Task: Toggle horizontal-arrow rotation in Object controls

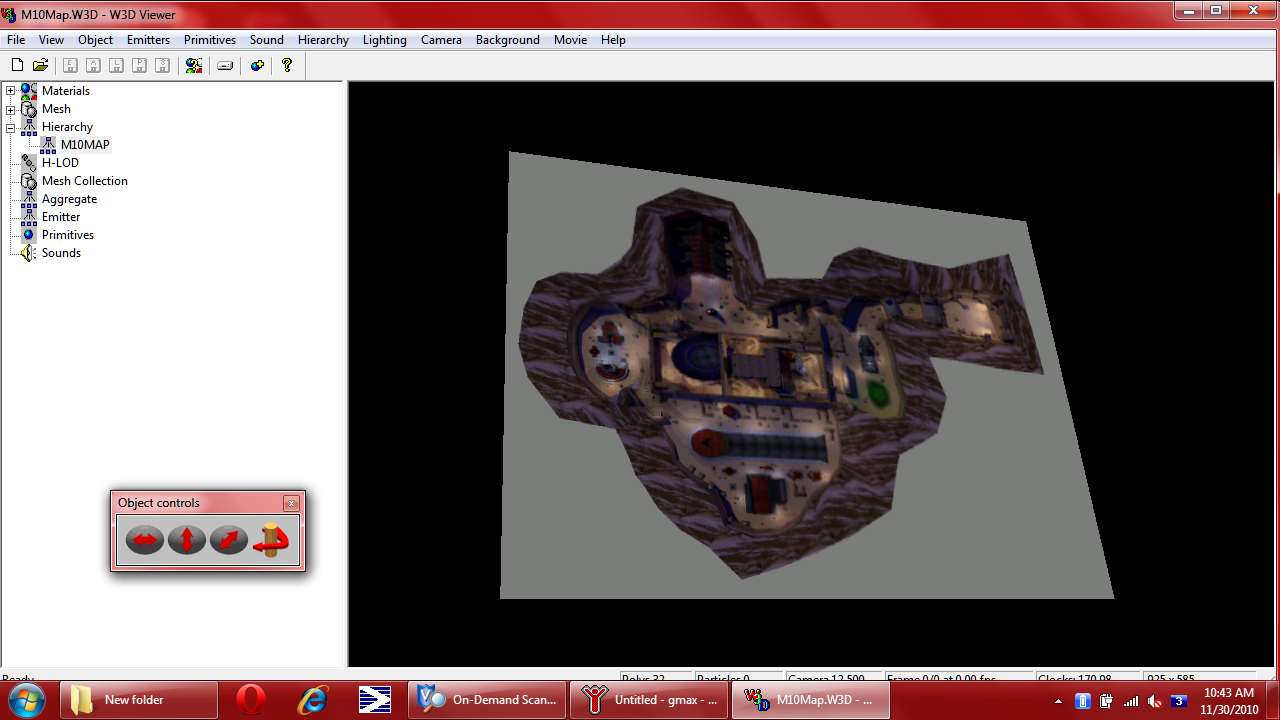Action: pos(145,540)
